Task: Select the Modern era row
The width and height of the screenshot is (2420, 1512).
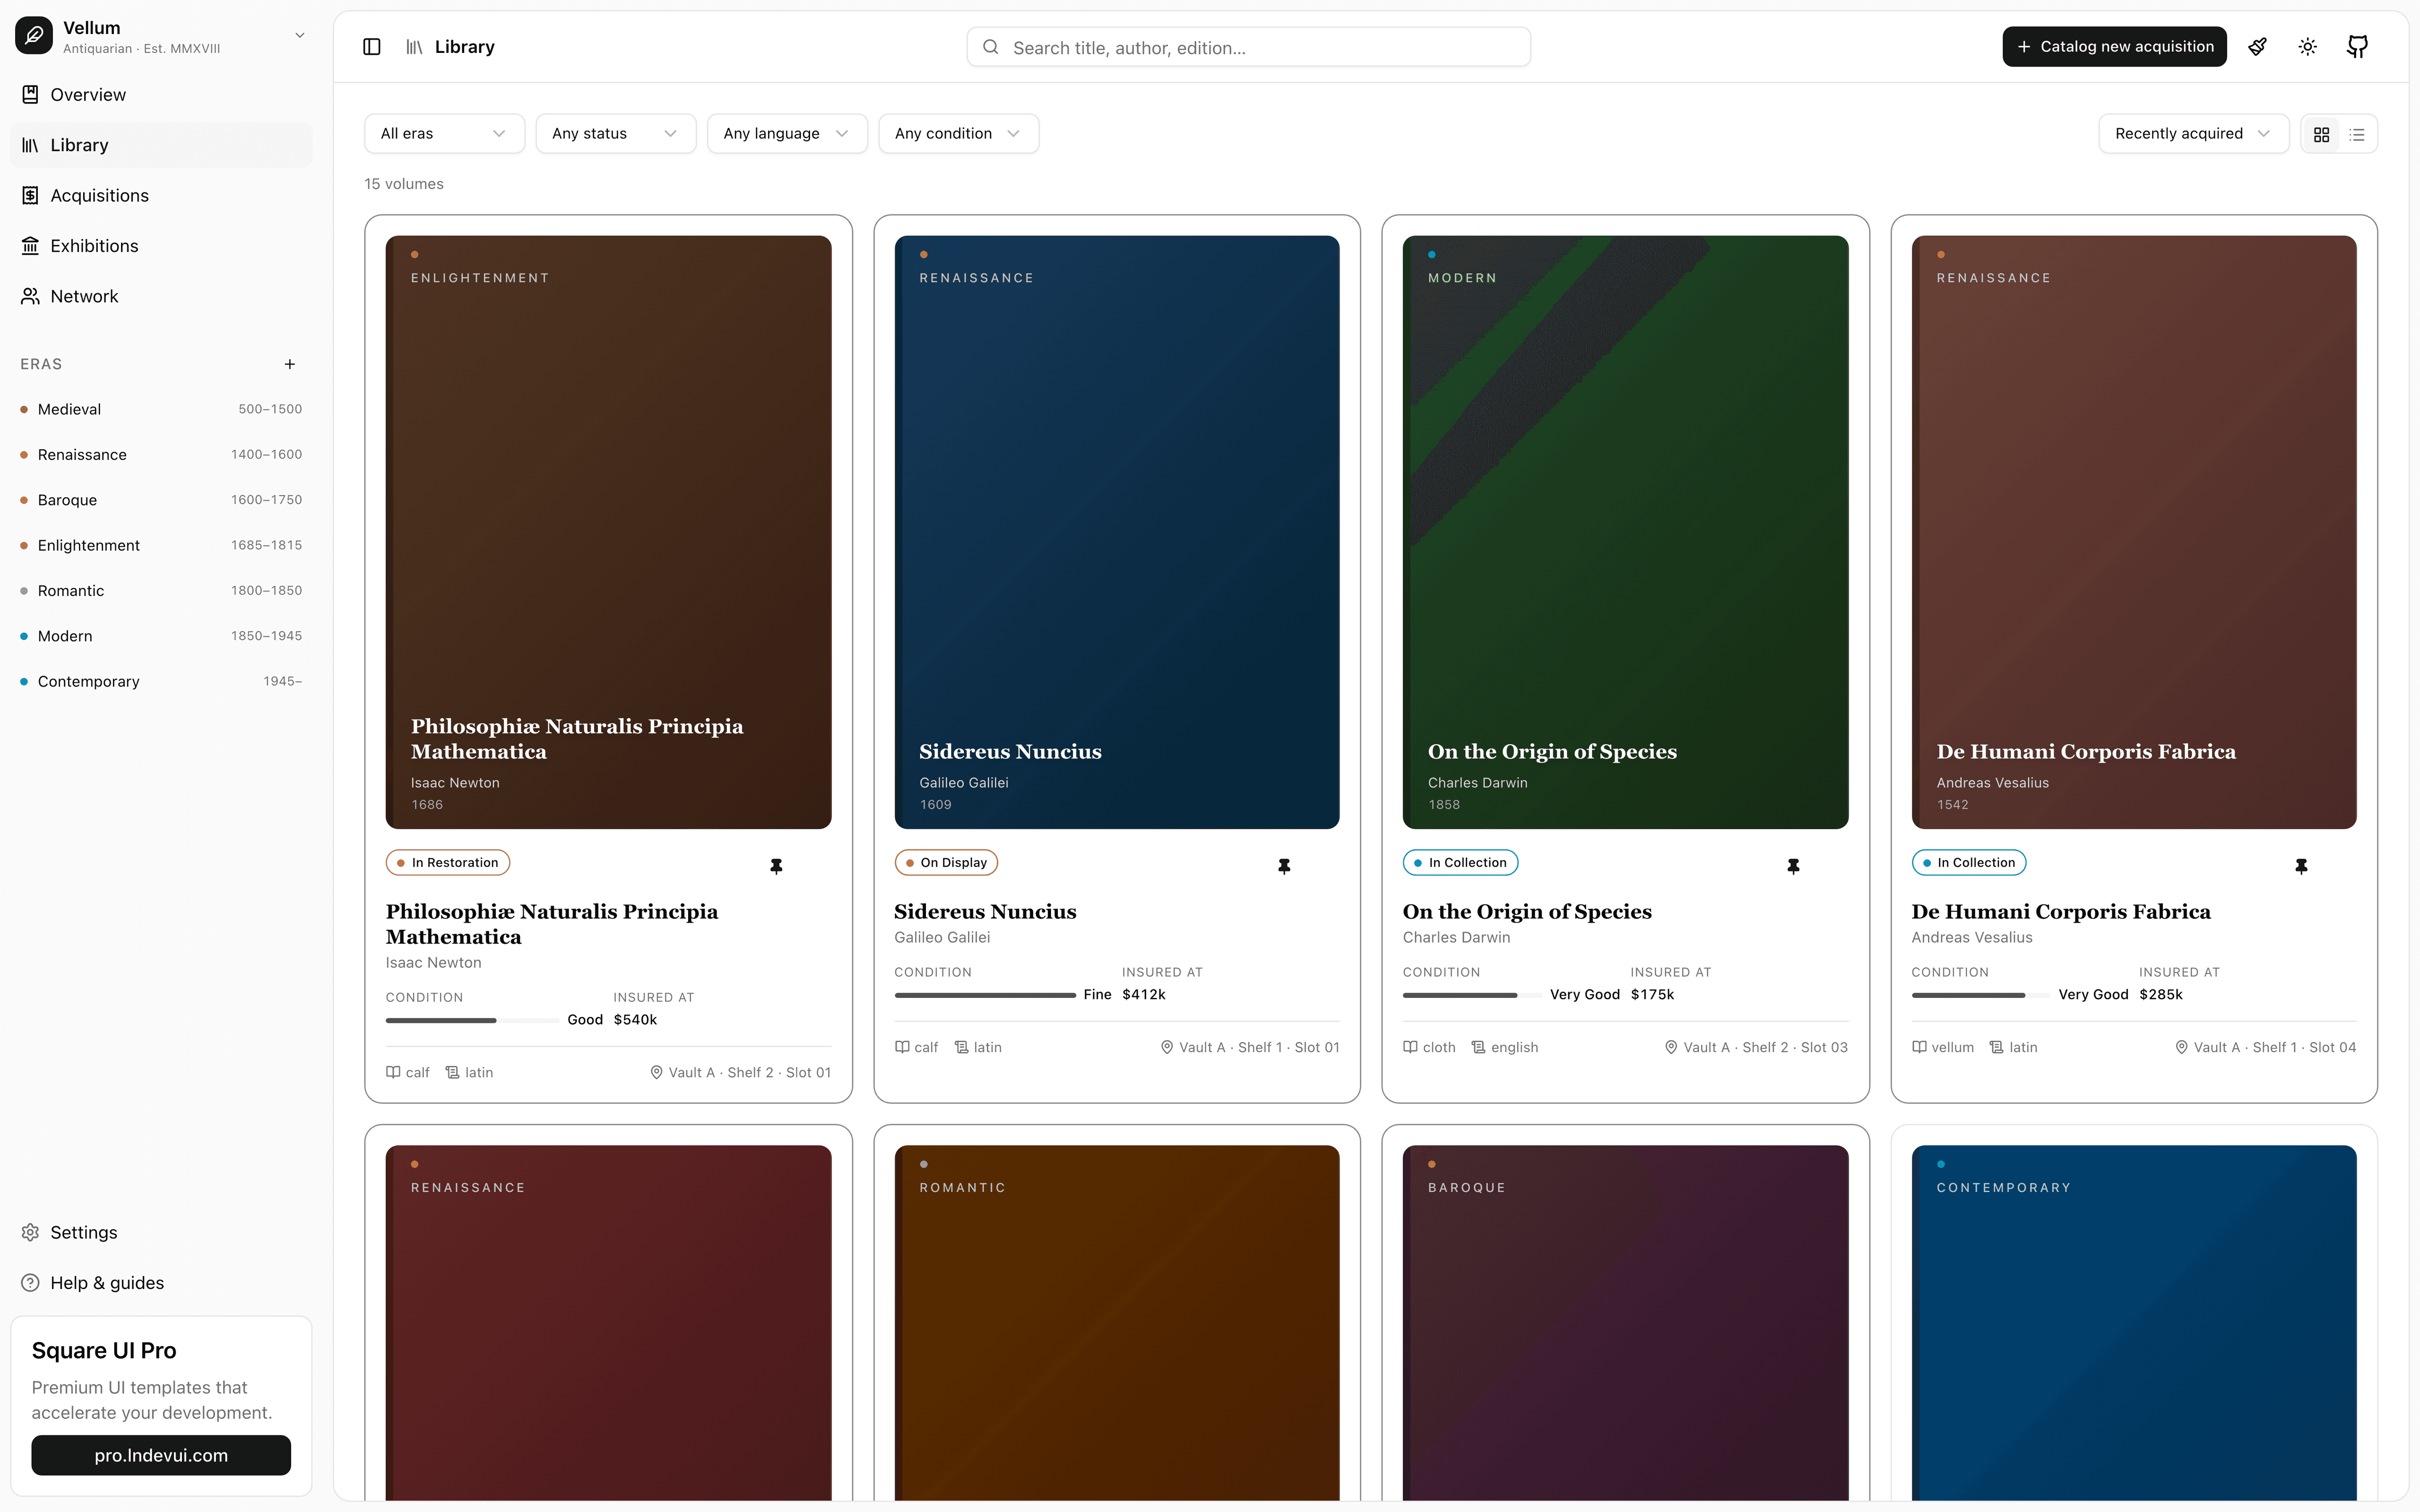Action: pos(161,636)
